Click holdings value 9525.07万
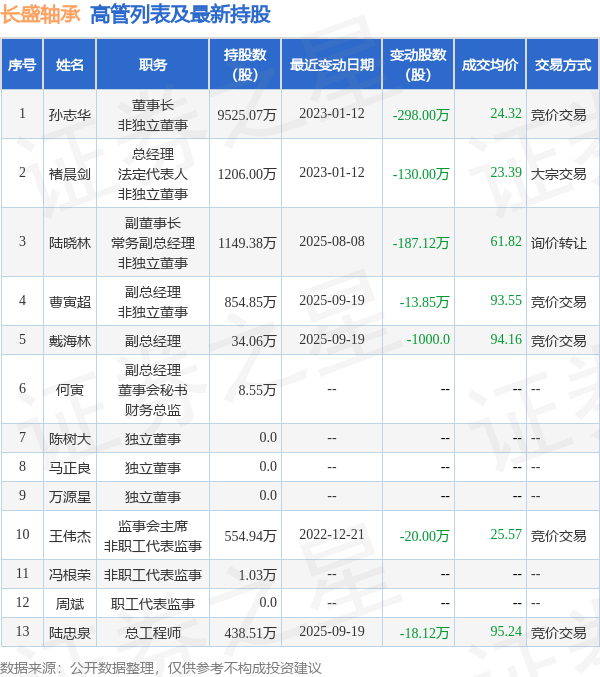Viewport: 600px width, 677px height. pyautogui.click(x=246, y=115)
